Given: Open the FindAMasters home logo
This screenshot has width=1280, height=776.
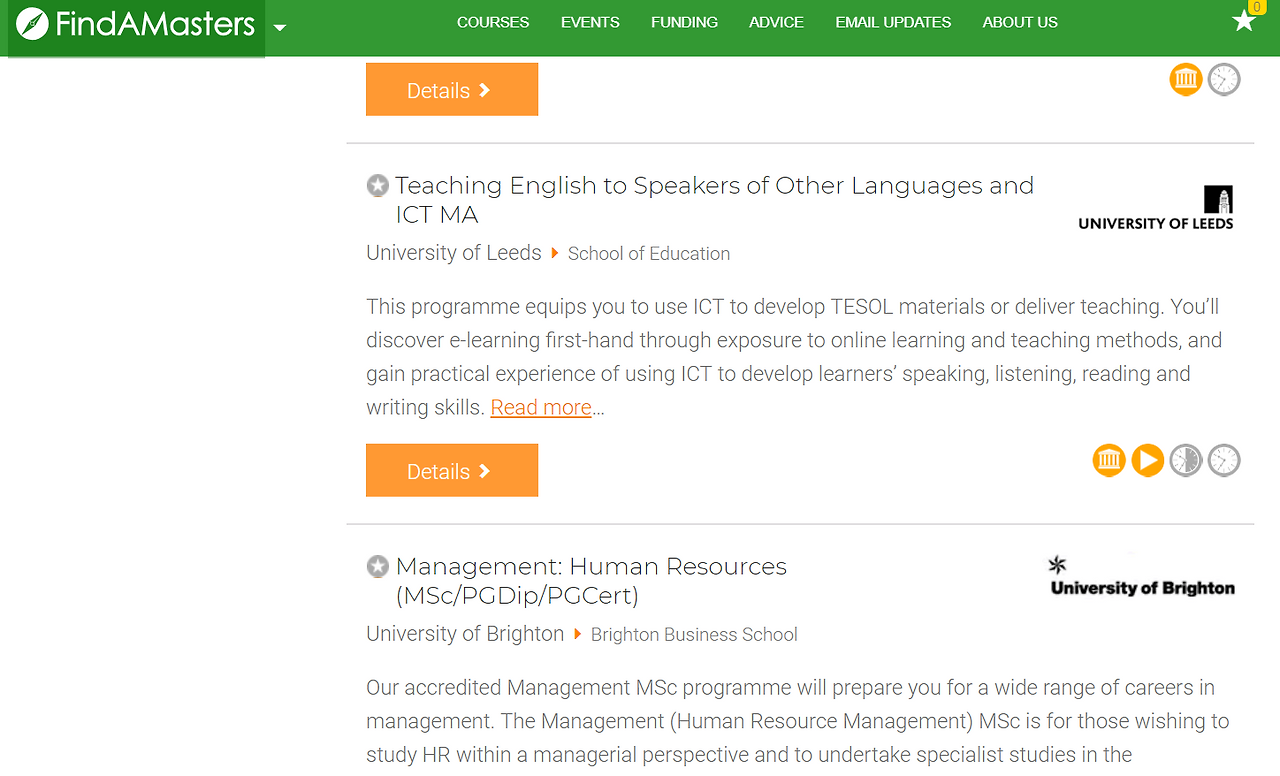Looking at the screenshot, I should point(136,23).
